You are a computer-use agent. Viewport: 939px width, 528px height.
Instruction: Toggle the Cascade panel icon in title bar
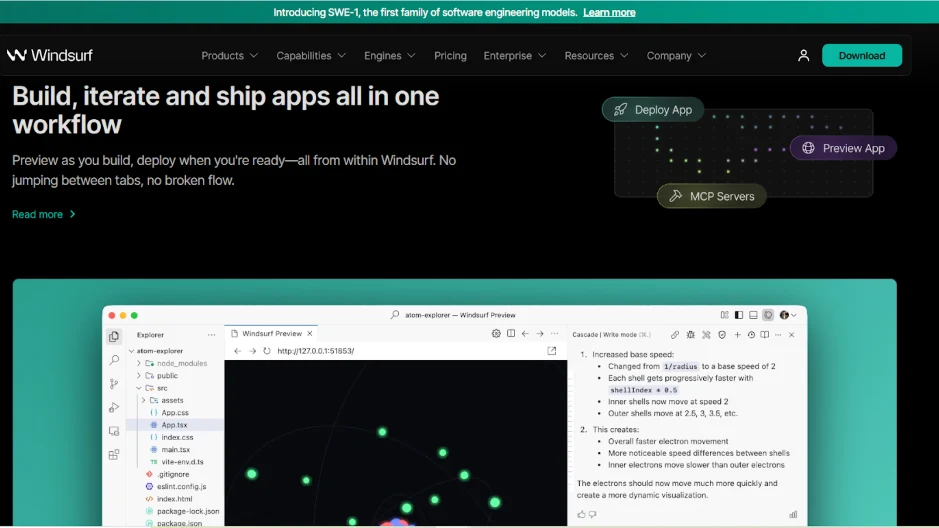point(768,315)
